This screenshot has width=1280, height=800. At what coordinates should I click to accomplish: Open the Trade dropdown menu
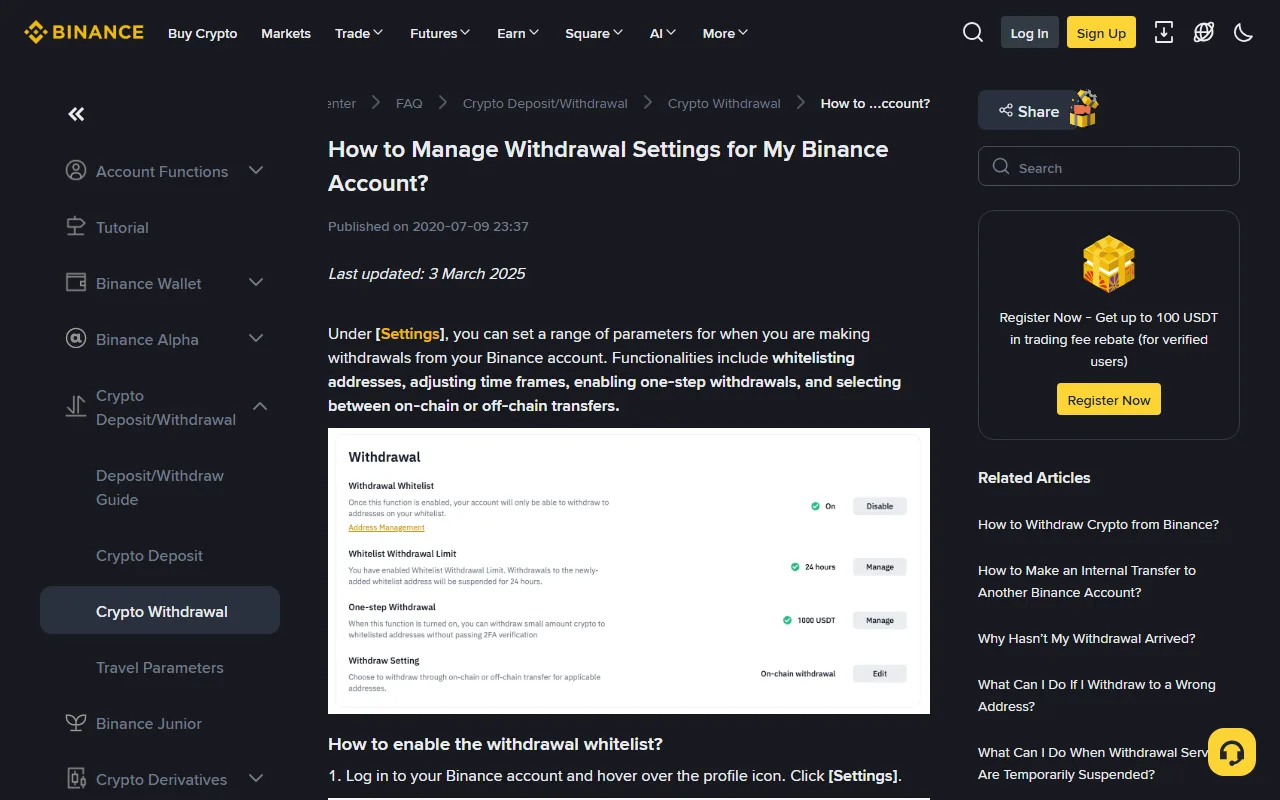pos(359,33)
